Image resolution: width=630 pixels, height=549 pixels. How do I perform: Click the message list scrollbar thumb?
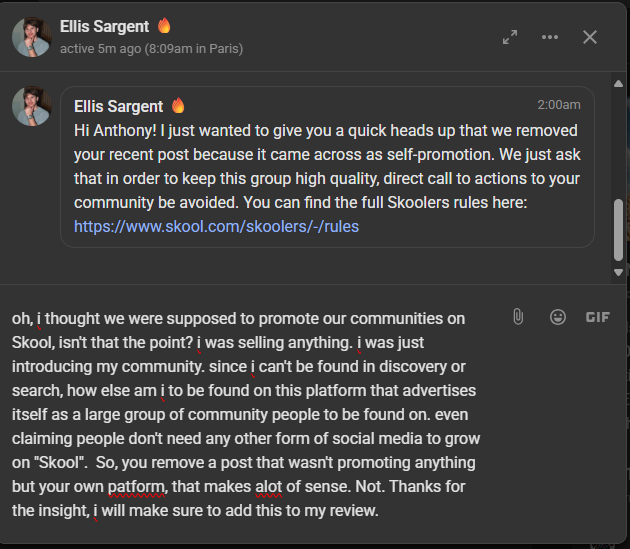619,228
